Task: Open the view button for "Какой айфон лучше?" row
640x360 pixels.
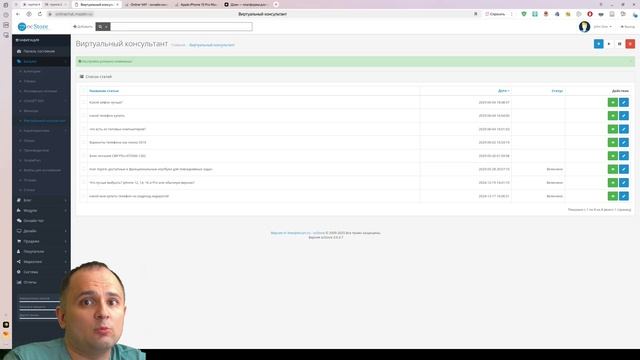Action: tap(613, 102)
